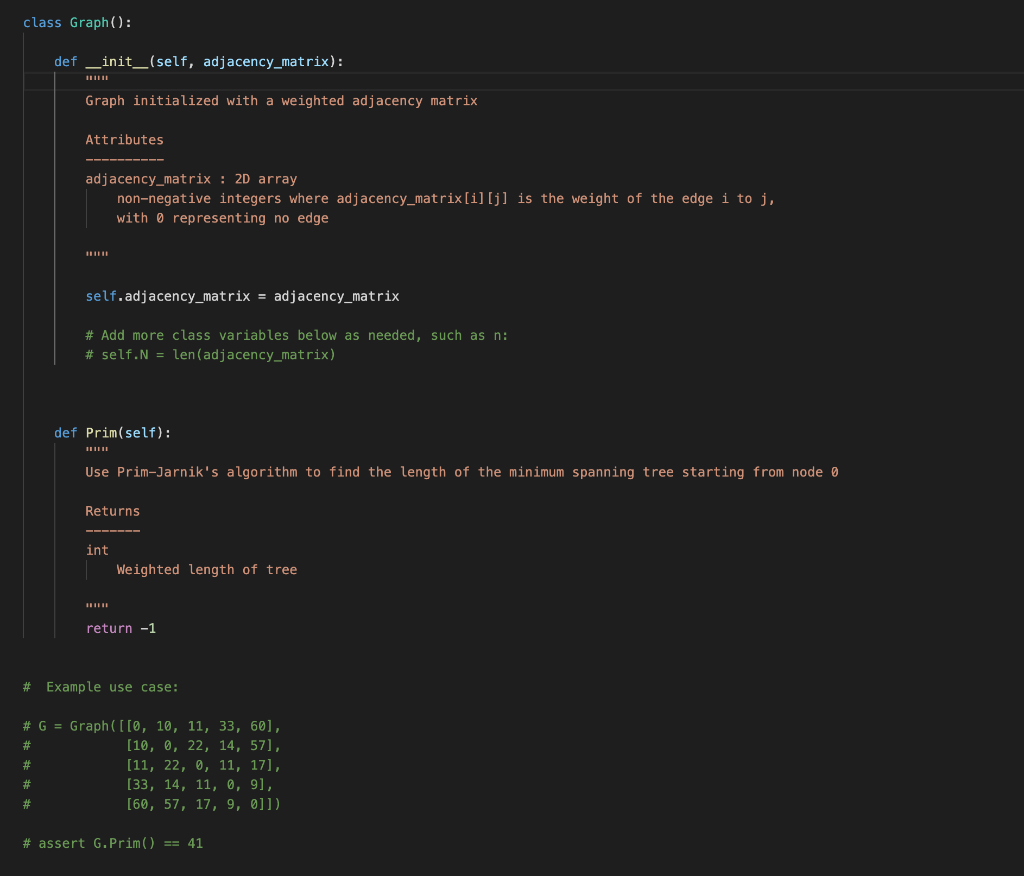Click the opening docstring triple quotes
The height and width of the screenshot is (876, 1024).
pyautogui.click(x=93, y=80)
